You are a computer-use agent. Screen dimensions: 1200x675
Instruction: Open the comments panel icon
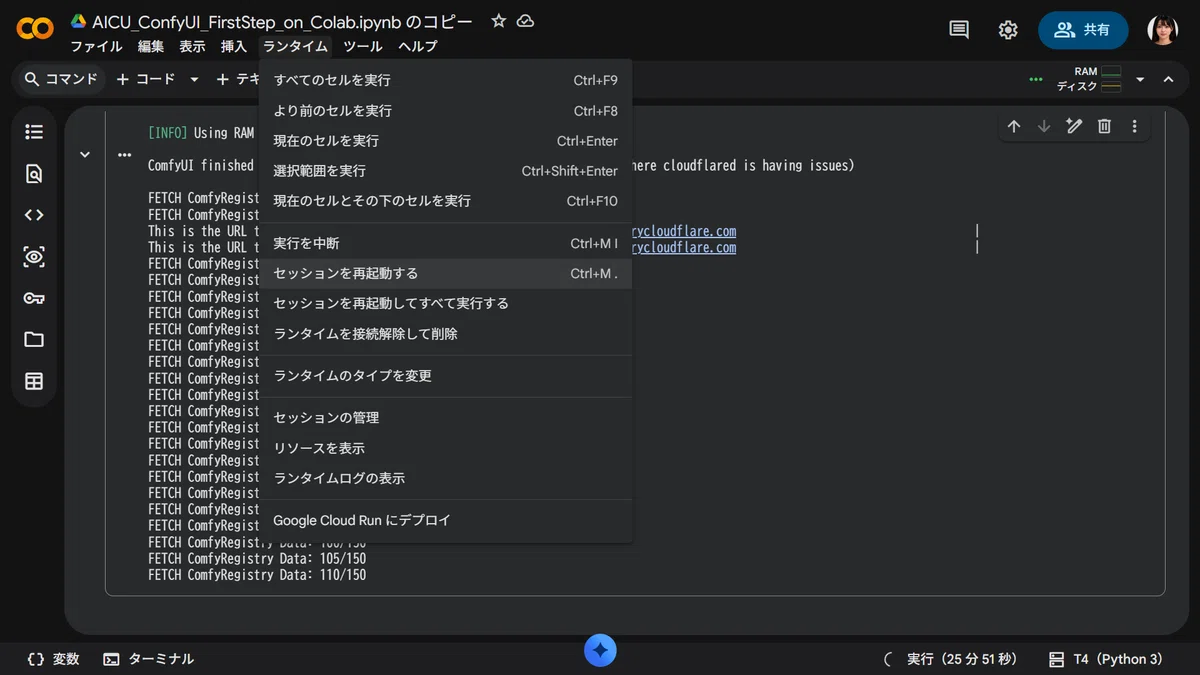[959, 30]
